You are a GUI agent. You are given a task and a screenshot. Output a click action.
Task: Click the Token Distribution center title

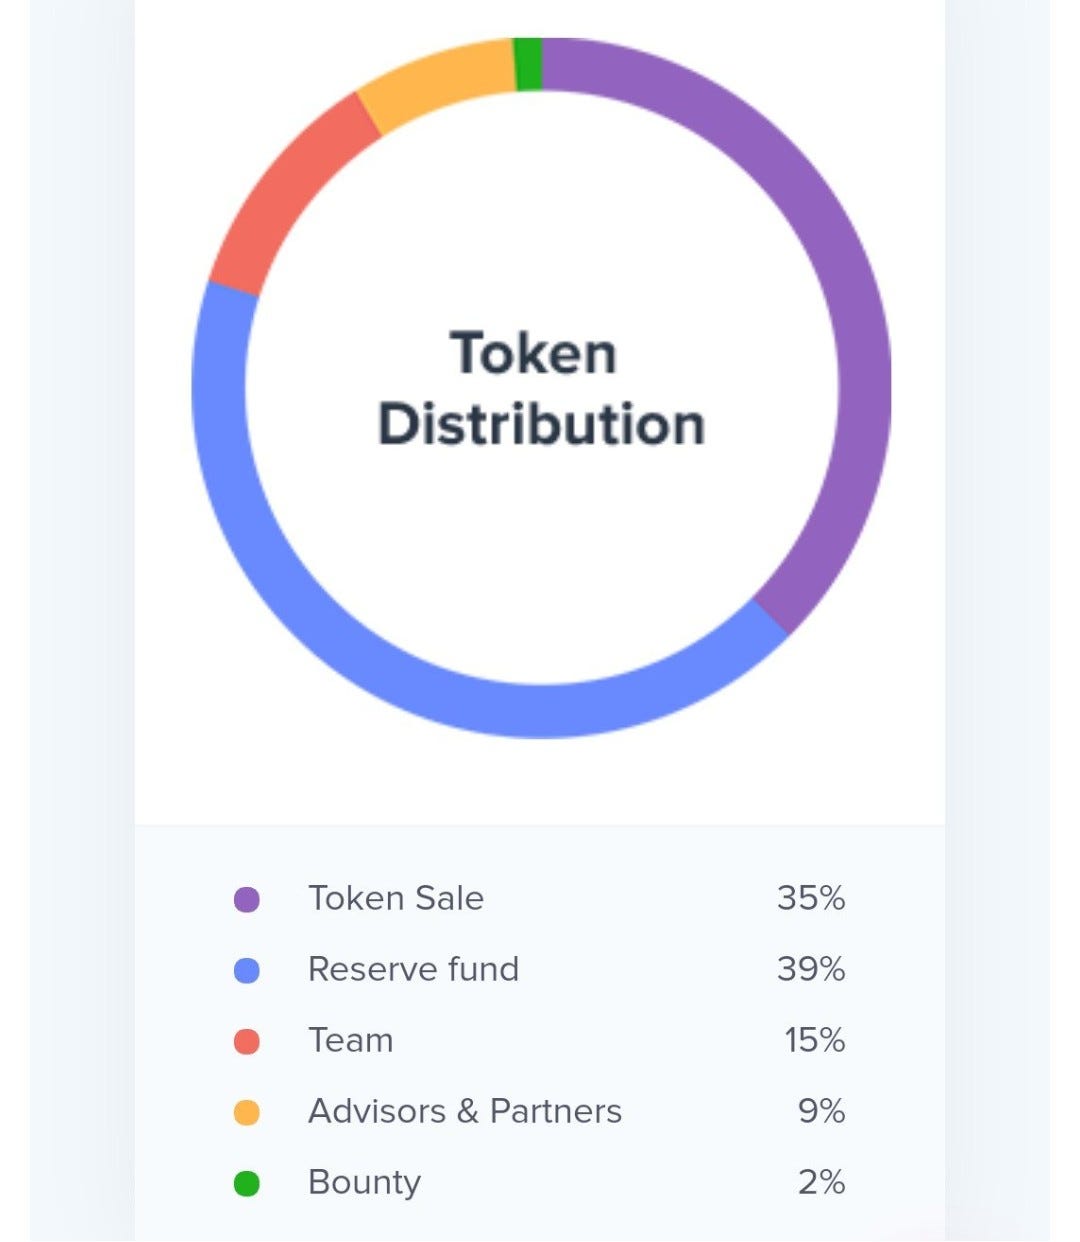[540, 389]
